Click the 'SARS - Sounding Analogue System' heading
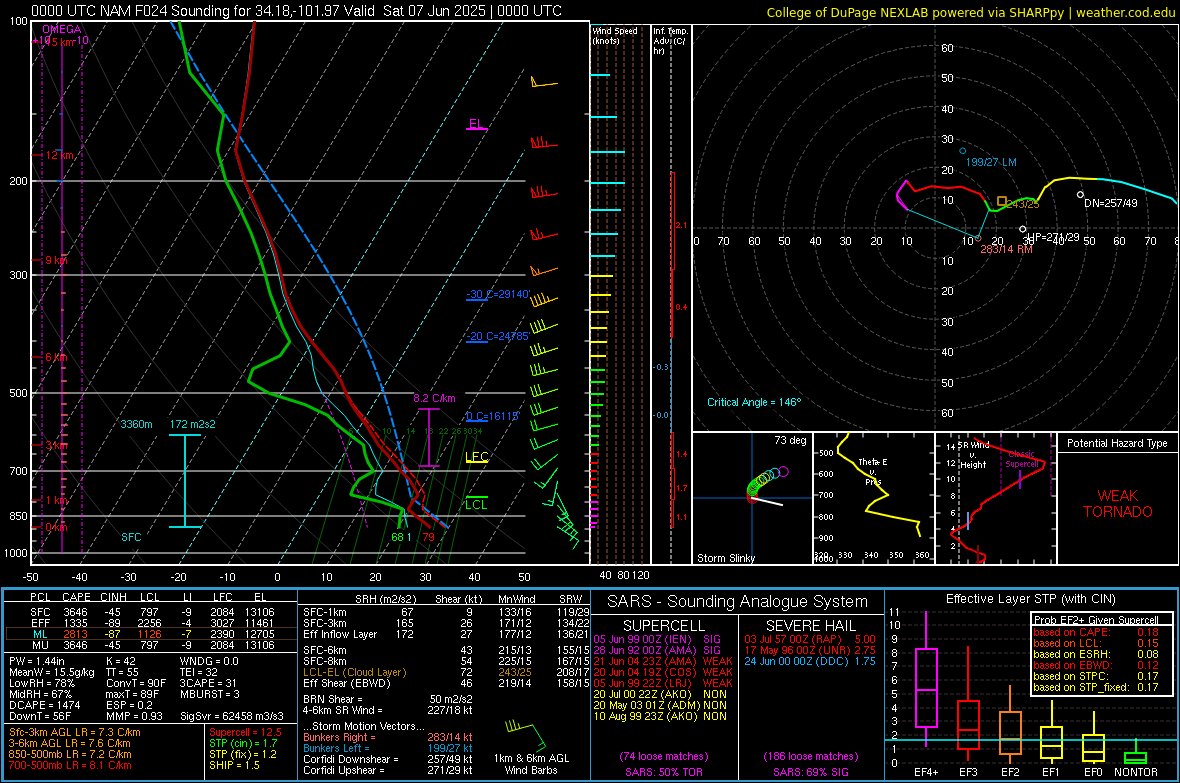Image resolution: width=1180 pixels, height=783 pixels. pos(738,602)
